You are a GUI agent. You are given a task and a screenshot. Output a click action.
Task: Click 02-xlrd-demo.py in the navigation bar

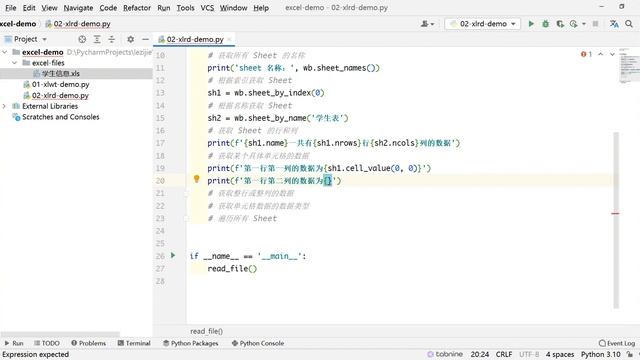point(78,24)
